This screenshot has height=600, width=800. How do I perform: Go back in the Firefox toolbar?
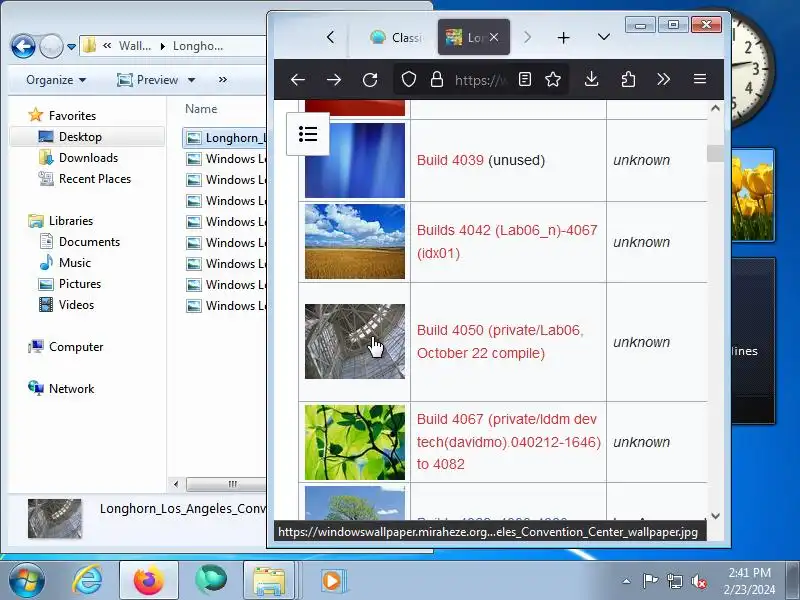pos(298,80)
